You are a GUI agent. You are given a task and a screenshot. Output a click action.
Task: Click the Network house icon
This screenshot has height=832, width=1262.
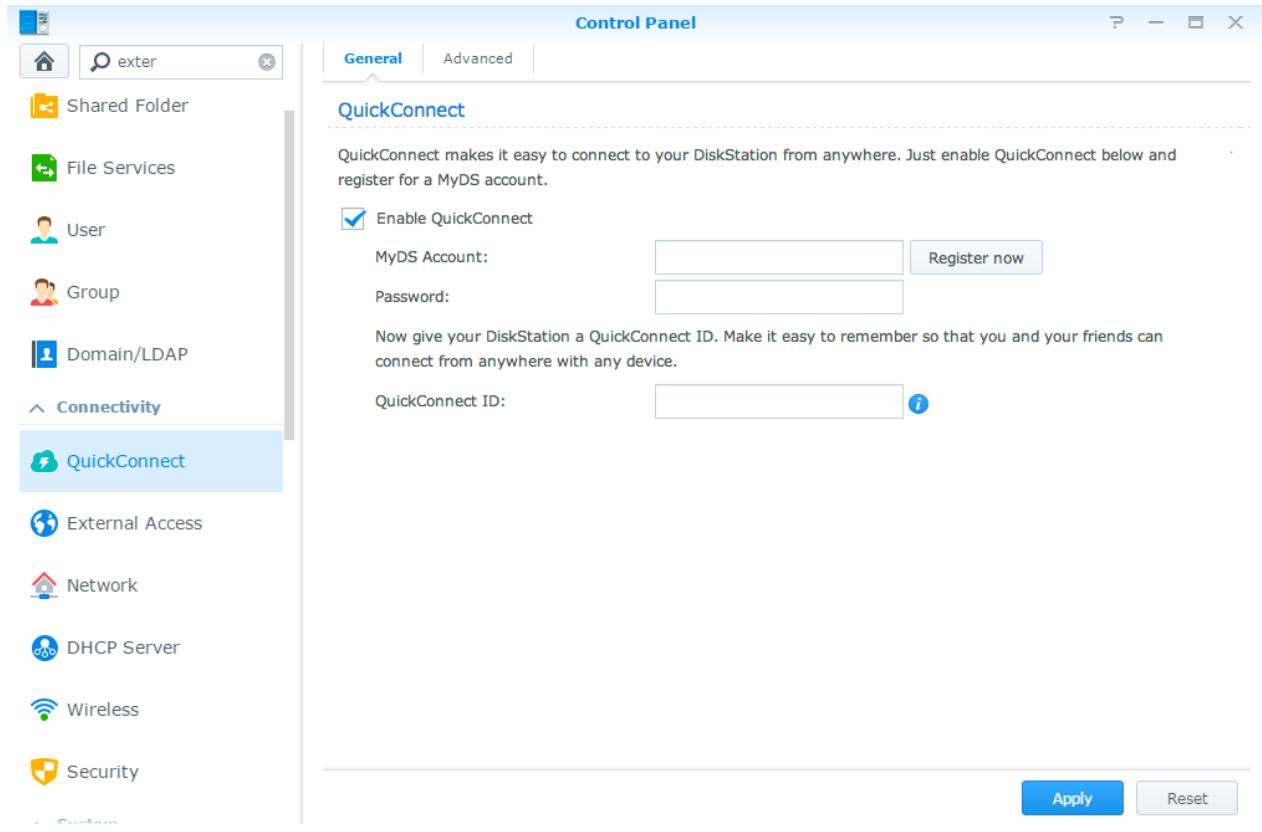point(45,585)
